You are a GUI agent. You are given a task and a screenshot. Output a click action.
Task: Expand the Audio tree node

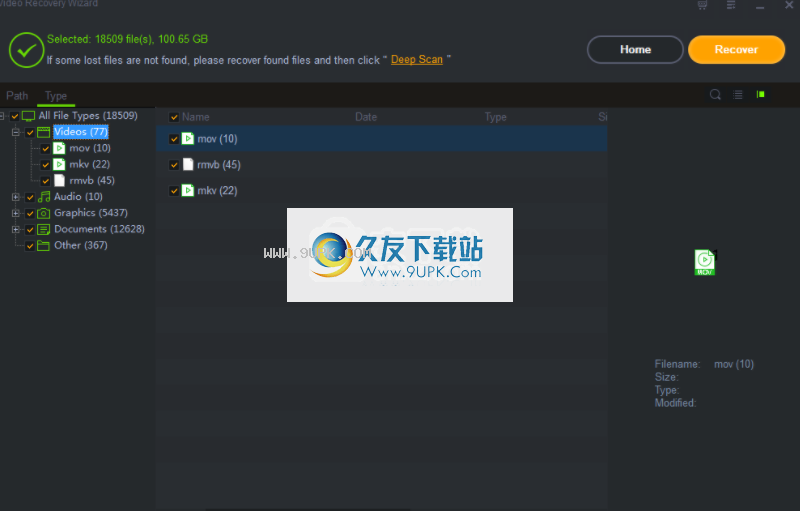click(16, 197)
